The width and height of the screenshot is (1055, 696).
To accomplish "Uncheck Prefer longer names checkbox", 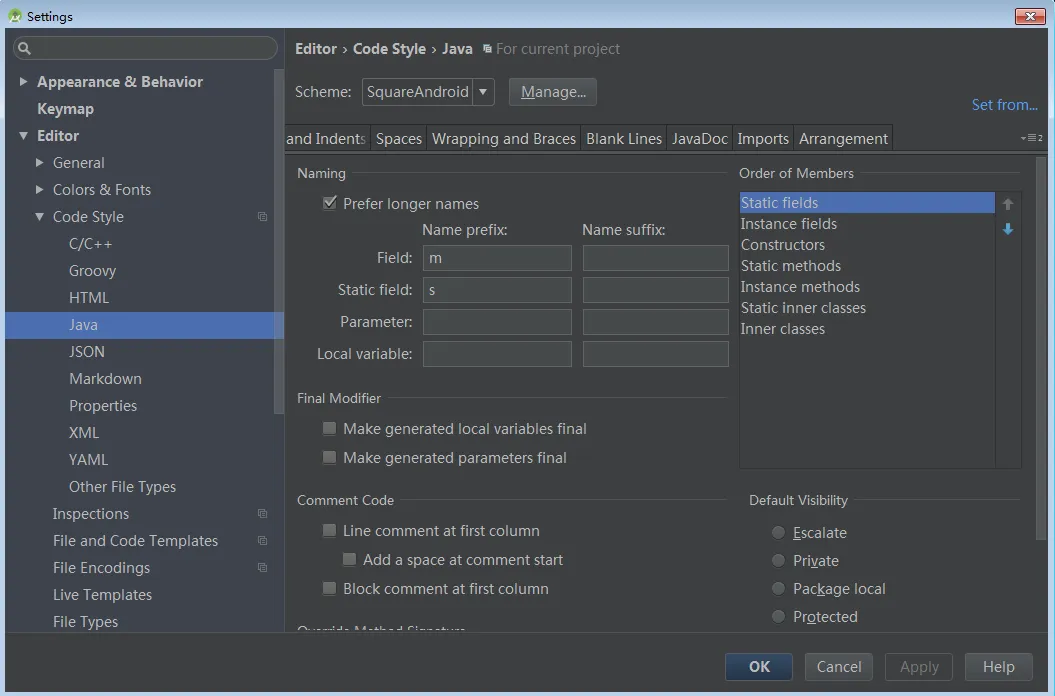I will pyautogui.click(x=330, y=203).
